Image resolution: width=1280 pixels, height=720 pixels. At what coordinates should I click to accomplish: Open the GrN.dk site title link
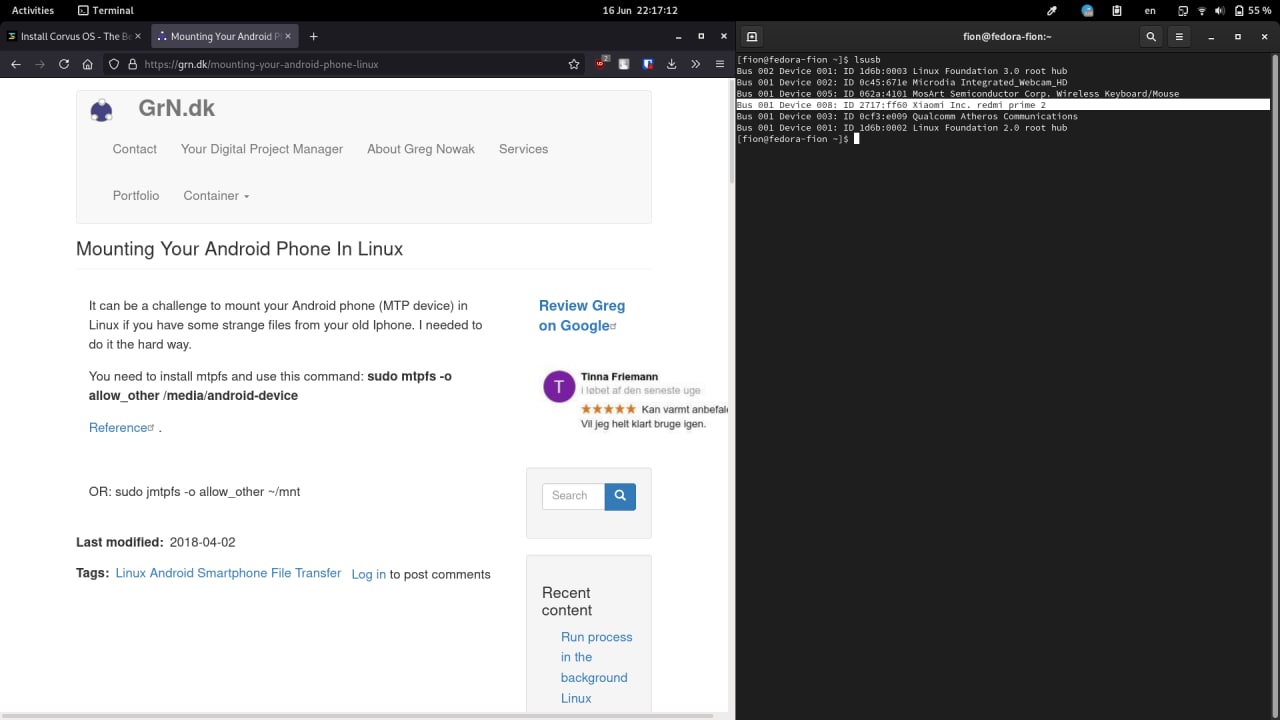click(177, 108)
